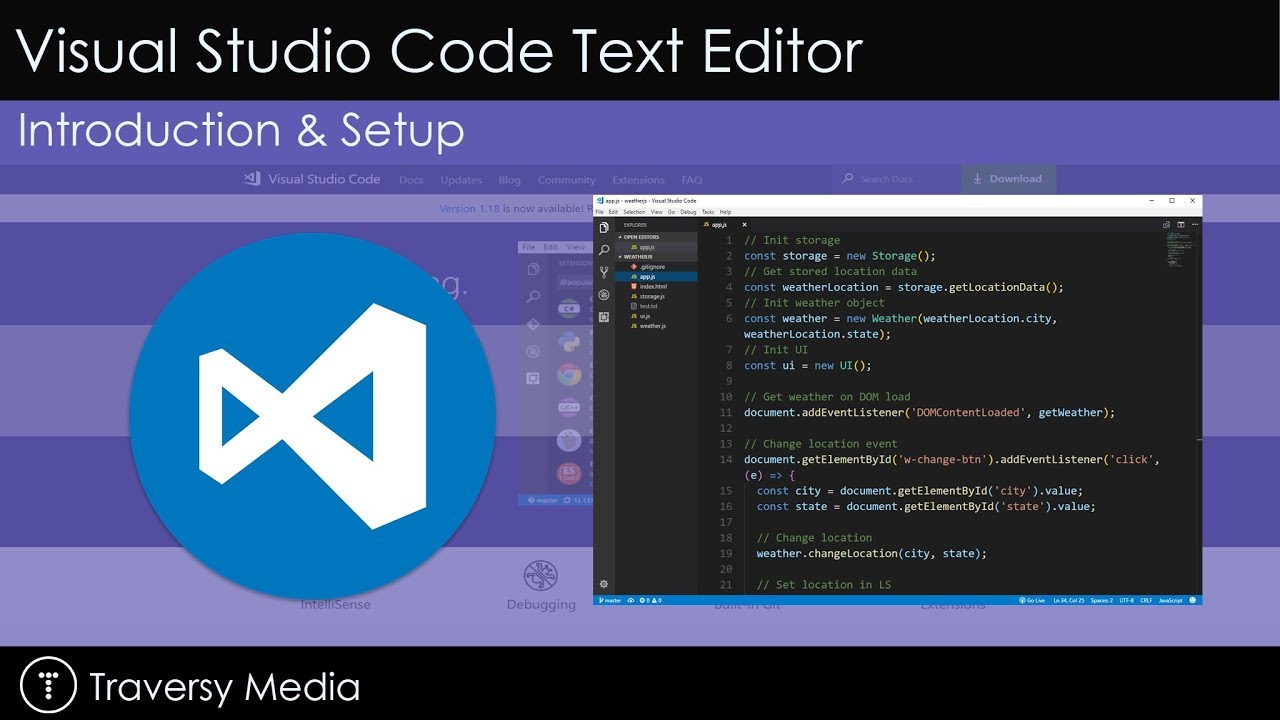
Task: Select app.js under Open Editors
Action: (x=656, y=247)
